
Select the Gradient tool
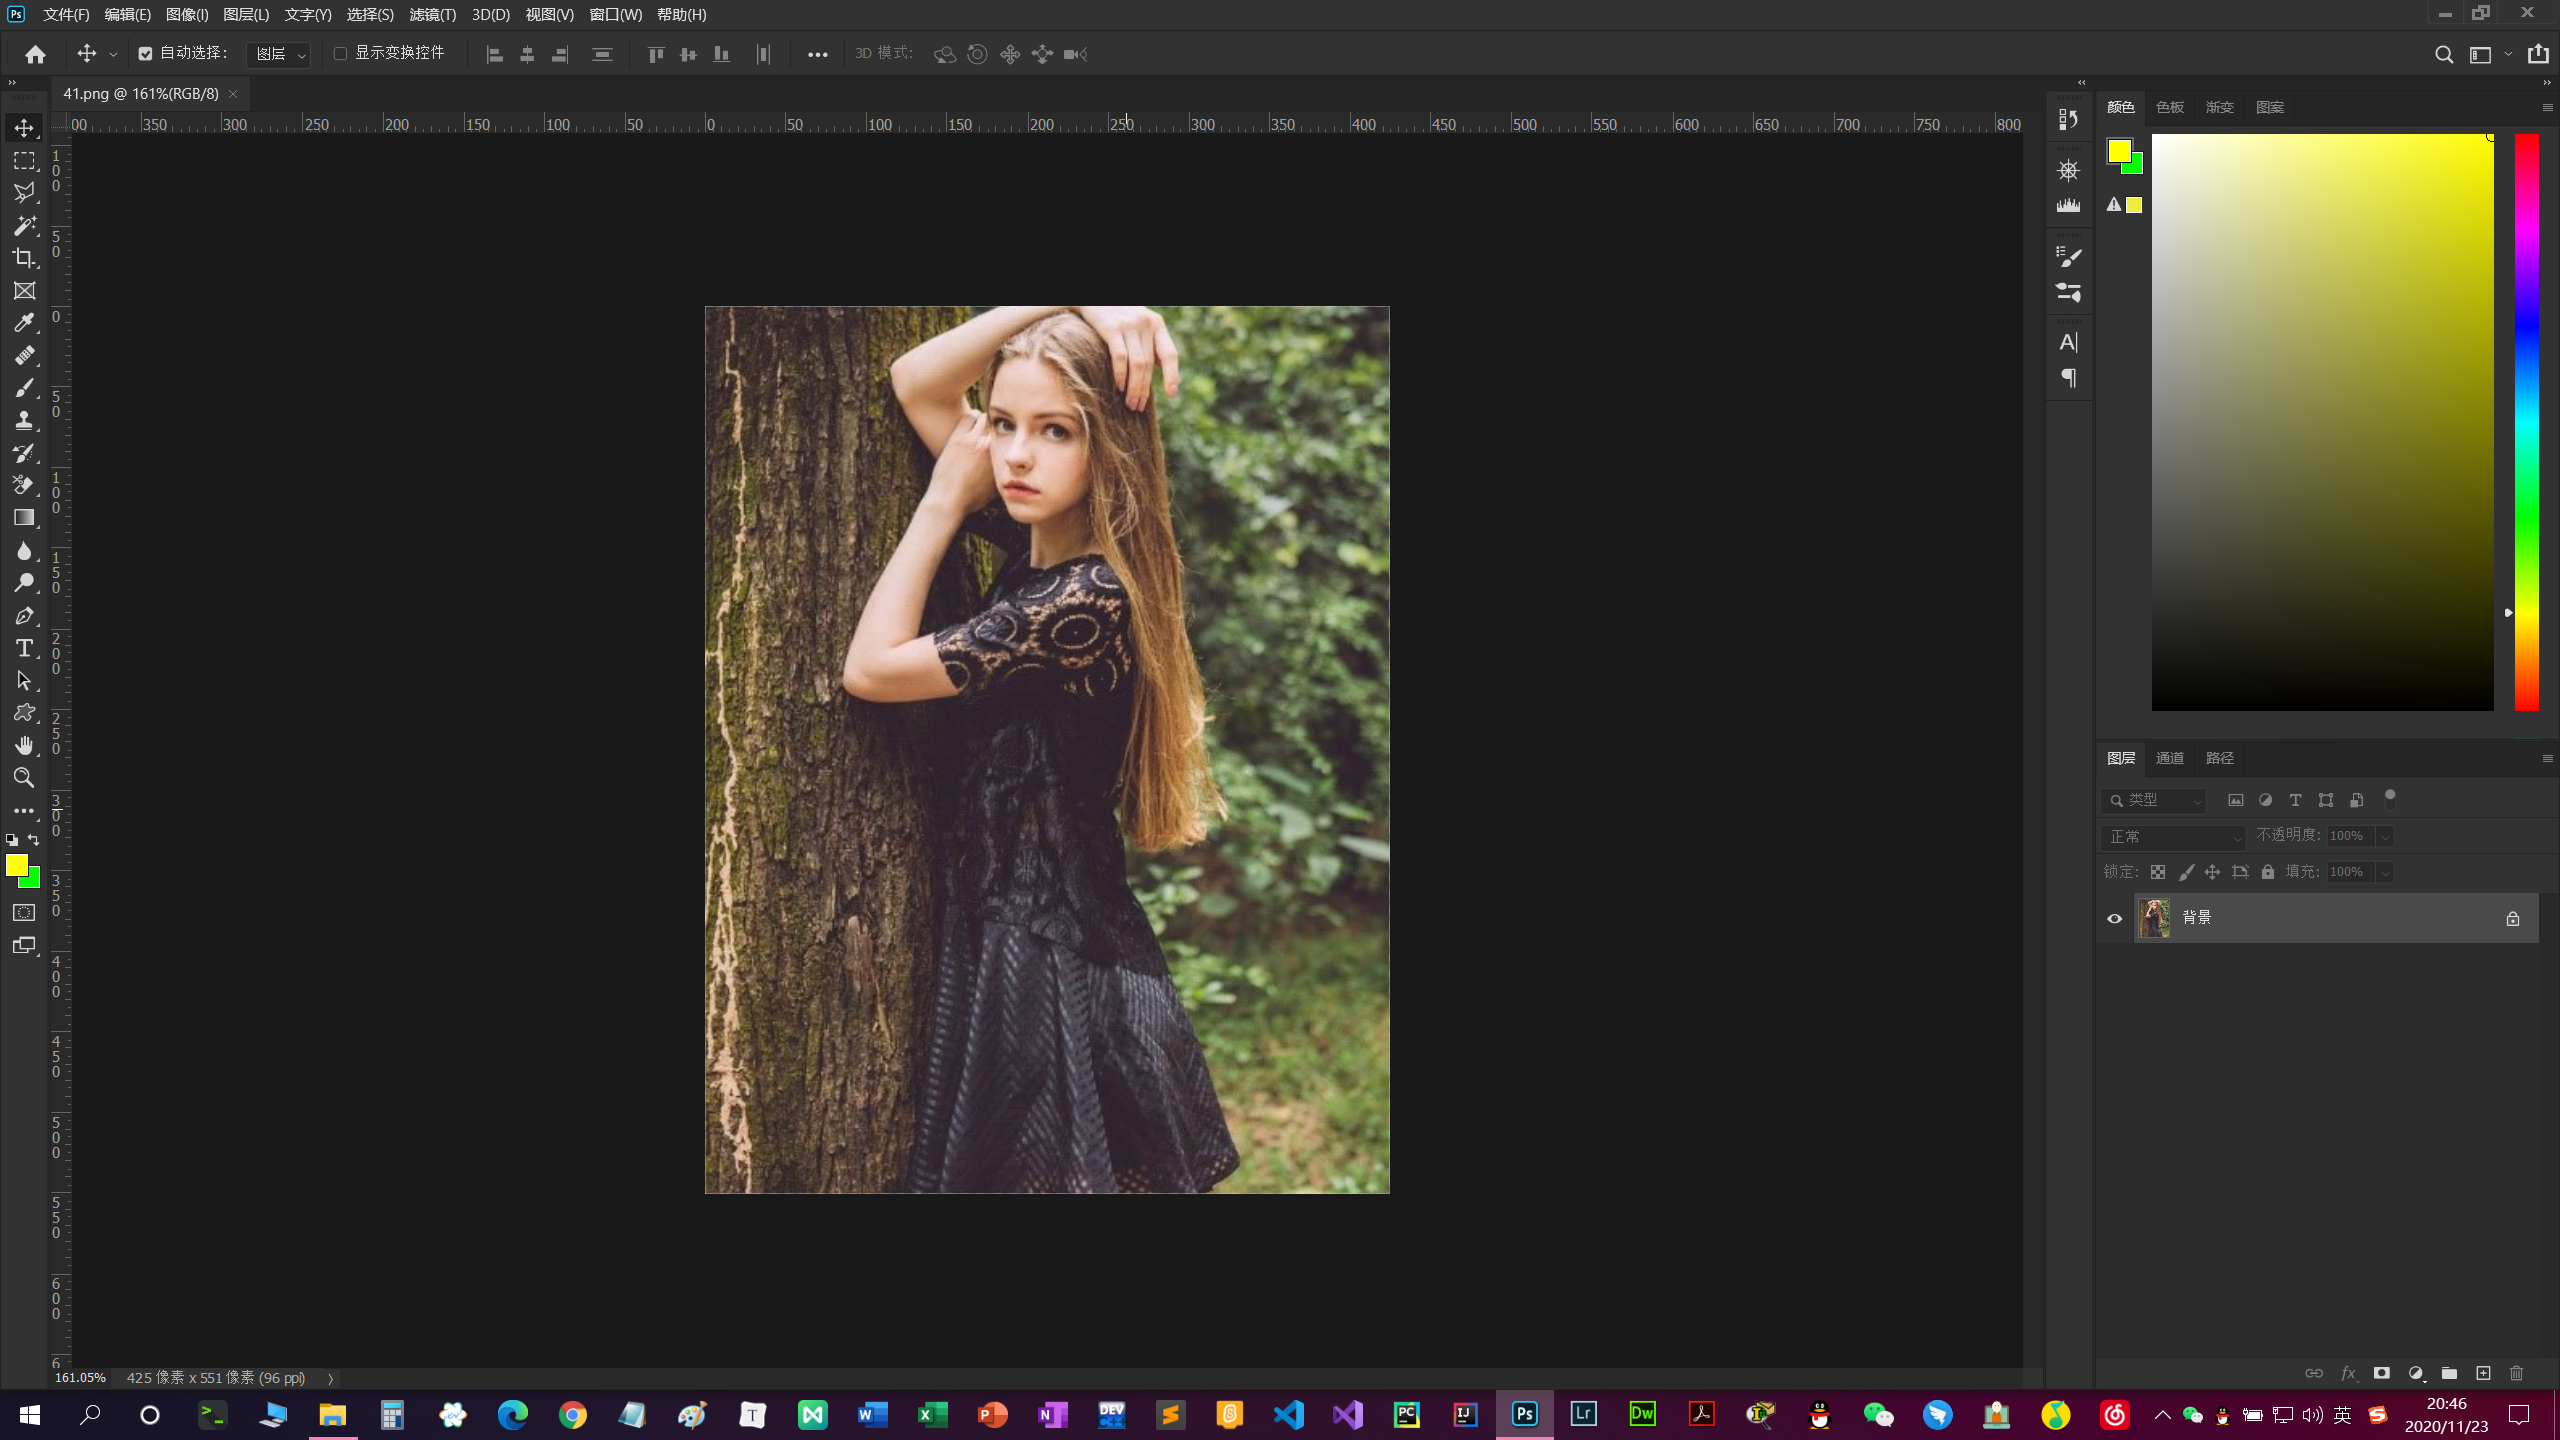tap(24, 517)
